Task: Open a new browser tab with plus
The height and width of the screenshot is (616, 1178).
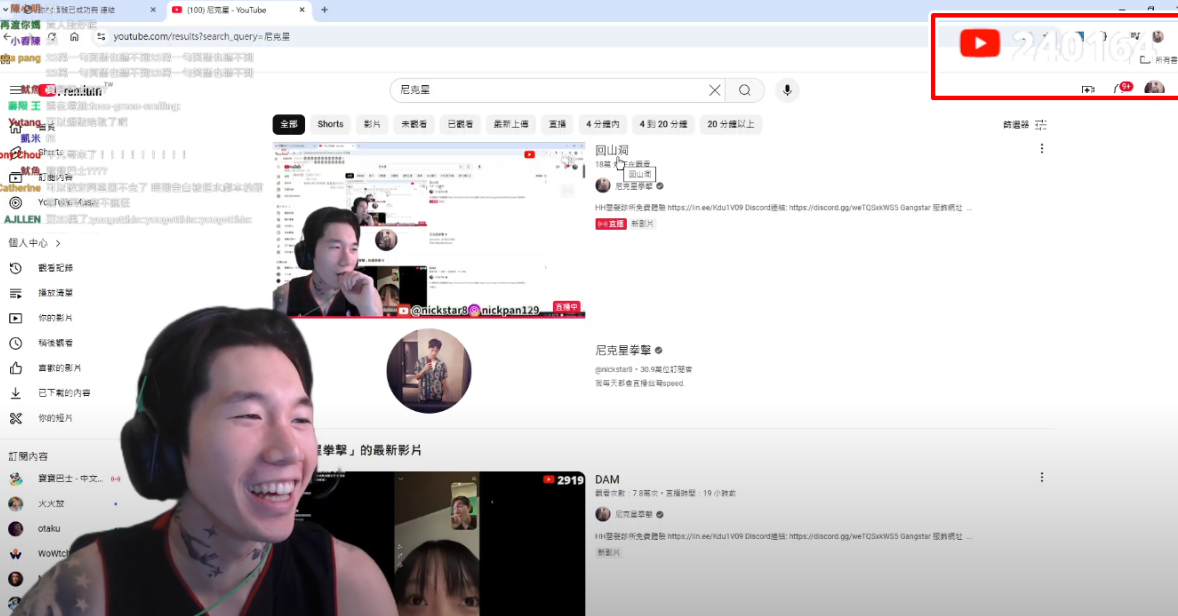Action: (x=325, y=10)
